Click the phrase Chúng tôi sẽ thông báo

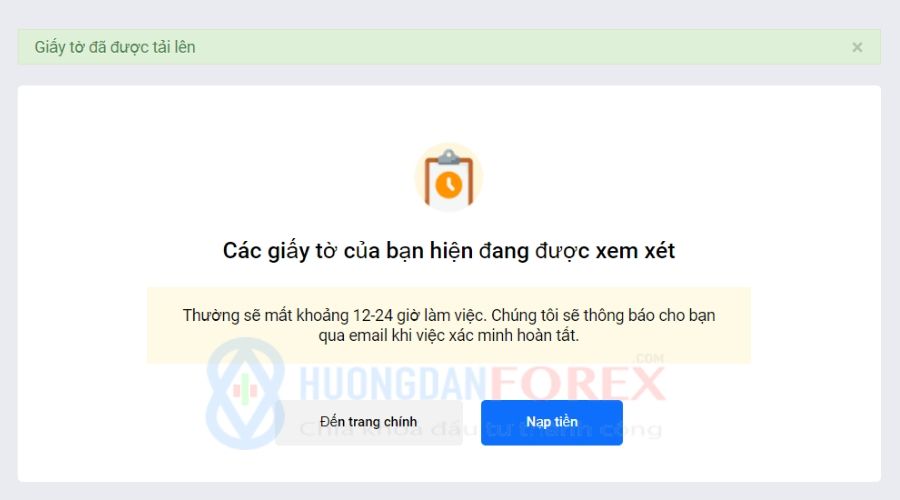coord(573,315)
